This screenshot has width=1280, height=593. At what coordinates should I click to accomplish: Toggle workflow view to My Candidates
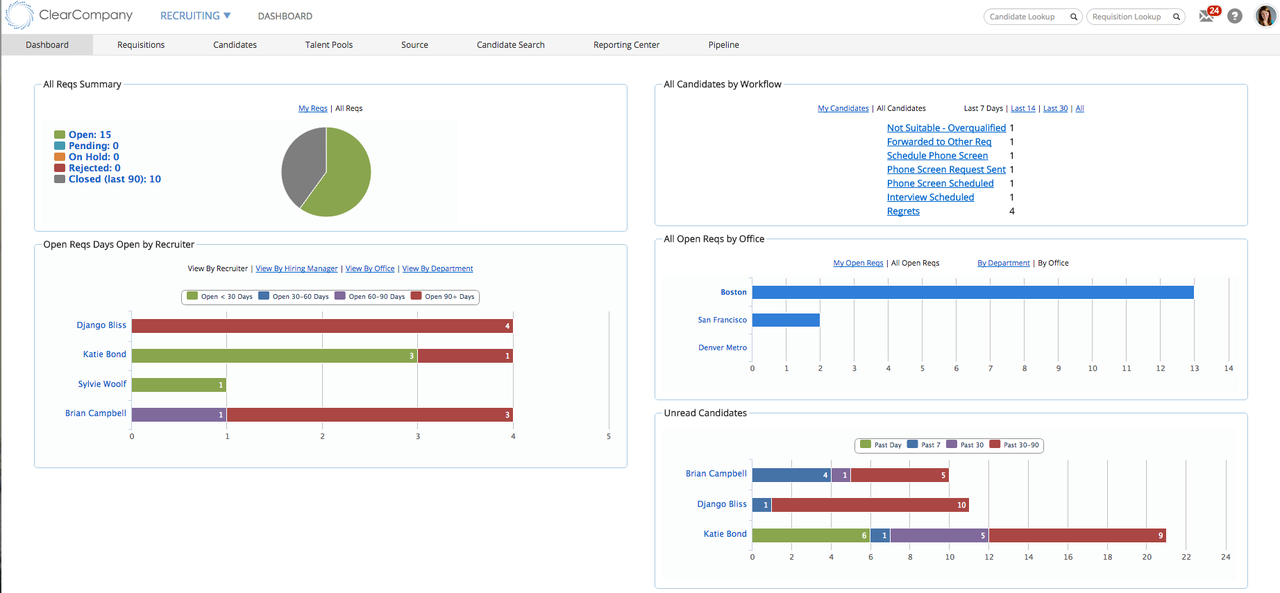(x=843, y=108)
